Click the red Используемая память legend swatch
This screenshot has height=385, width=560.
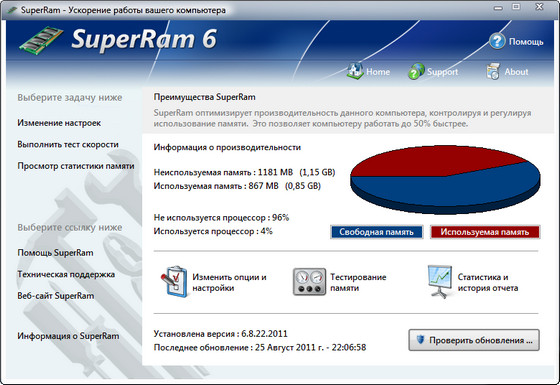(x=485, y=232)
